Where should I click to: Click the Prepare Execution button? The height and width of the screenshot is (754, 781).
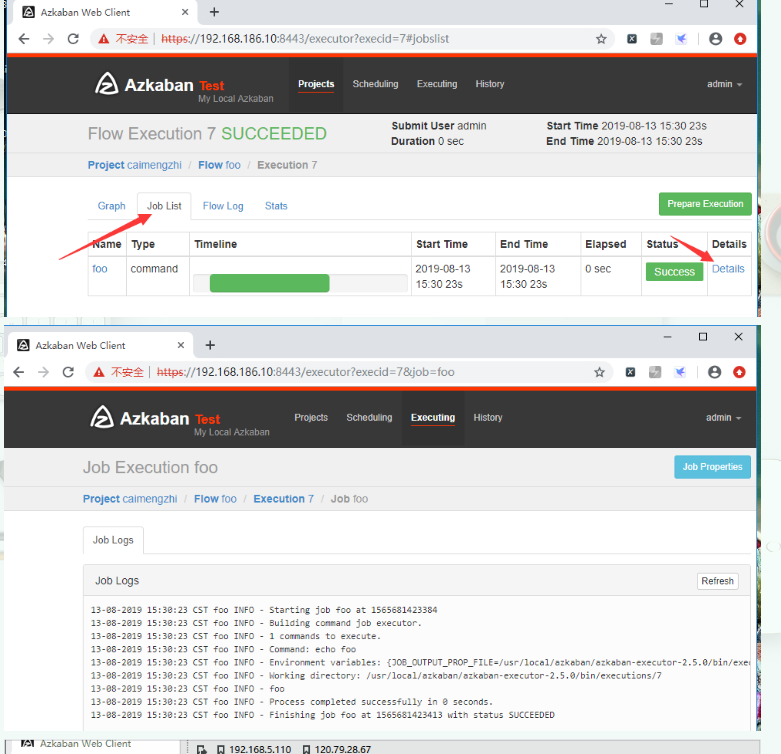[x=705, y=204]
